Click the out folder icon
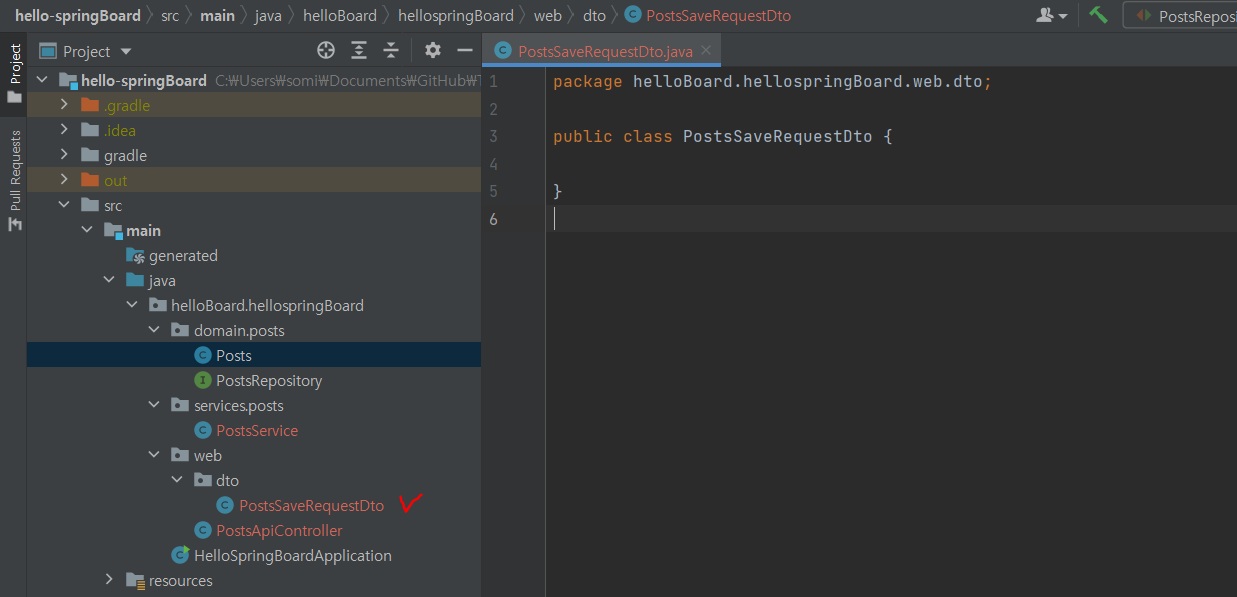The image size is (1237, 597). click(90, 180)
